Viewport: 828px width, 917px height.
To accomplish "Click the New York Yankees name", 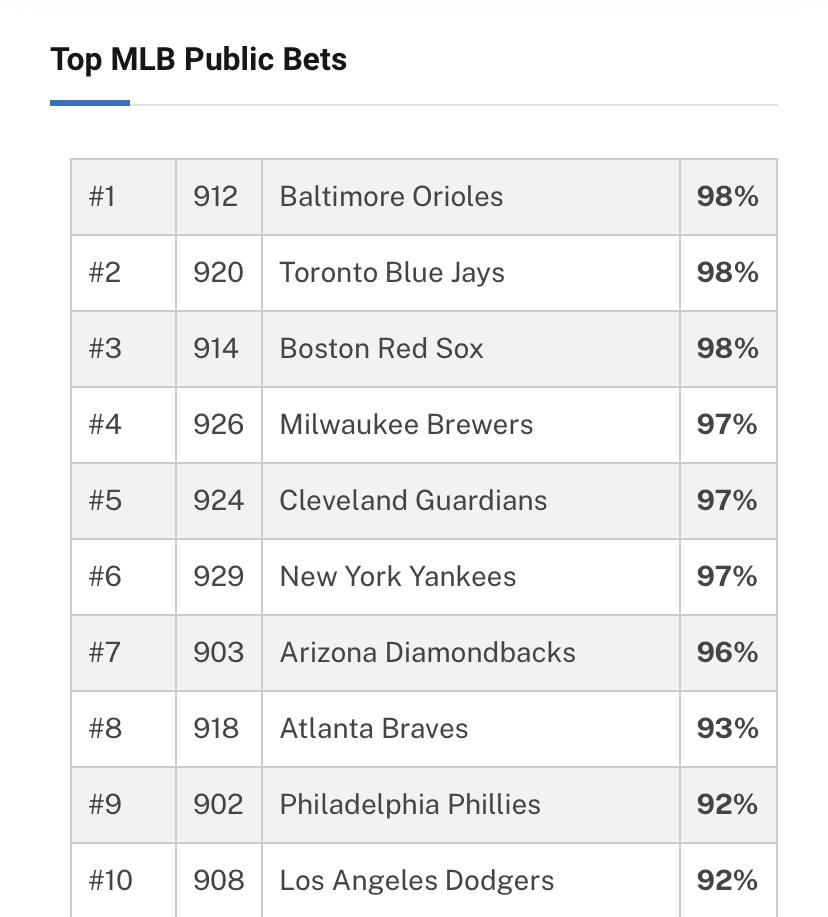I will [x=398, y=577].
